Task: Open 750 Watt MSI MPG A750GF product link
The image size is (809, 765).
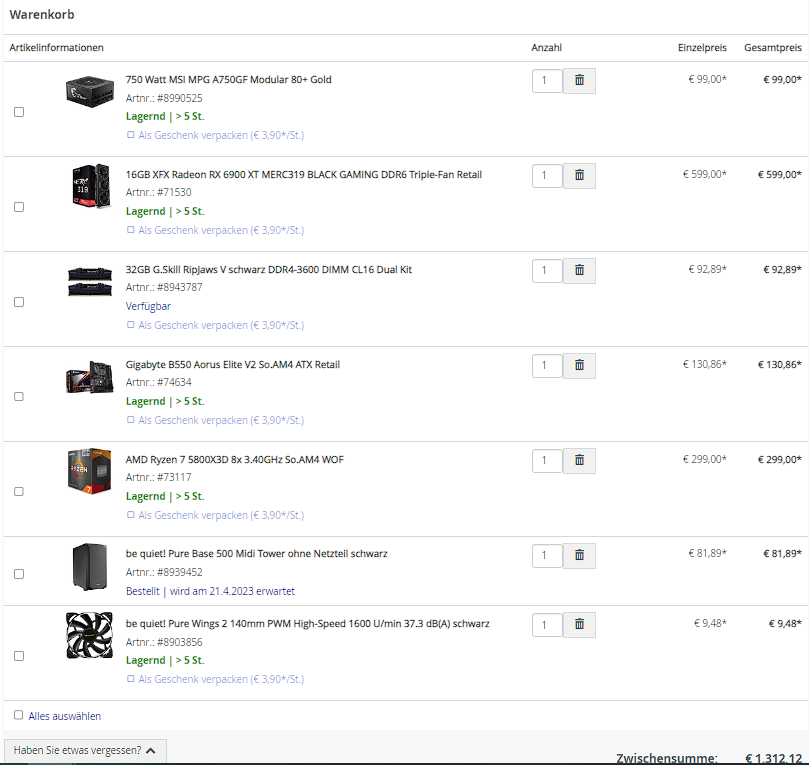Action: click(229, 79)
